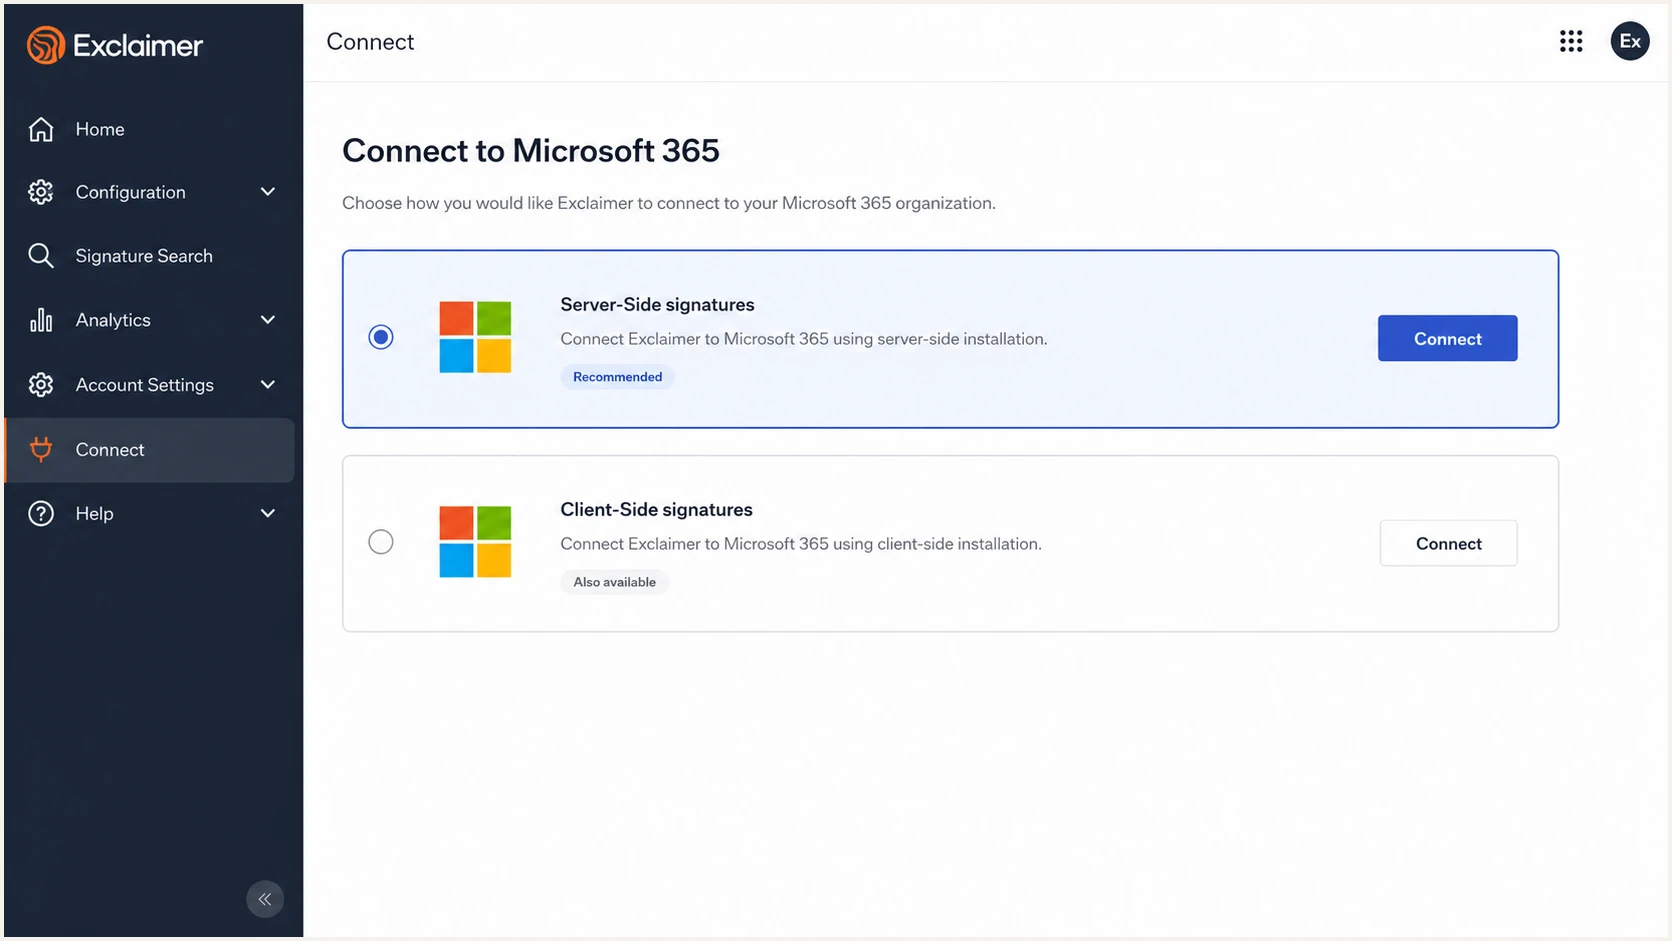The width and height of the screenshot is (1672, 941).
Task: Expand the Configuration chevron
Action: 268,192
